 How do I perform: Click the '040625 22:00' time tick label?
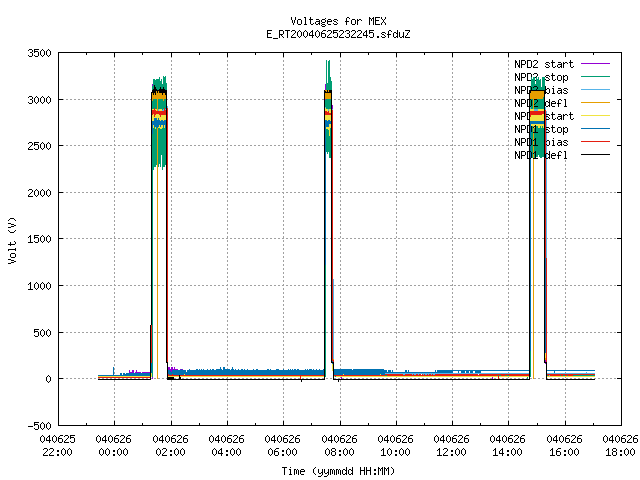click(x=58, y=446)
